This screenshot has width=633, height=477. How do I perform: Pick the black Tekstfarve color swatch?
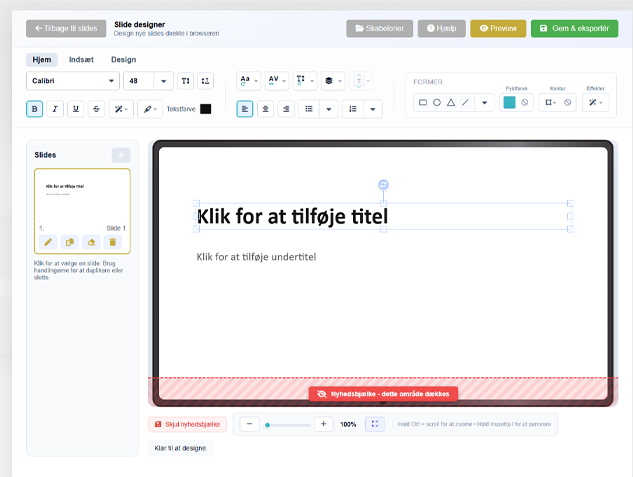click(x=205, y=109)
